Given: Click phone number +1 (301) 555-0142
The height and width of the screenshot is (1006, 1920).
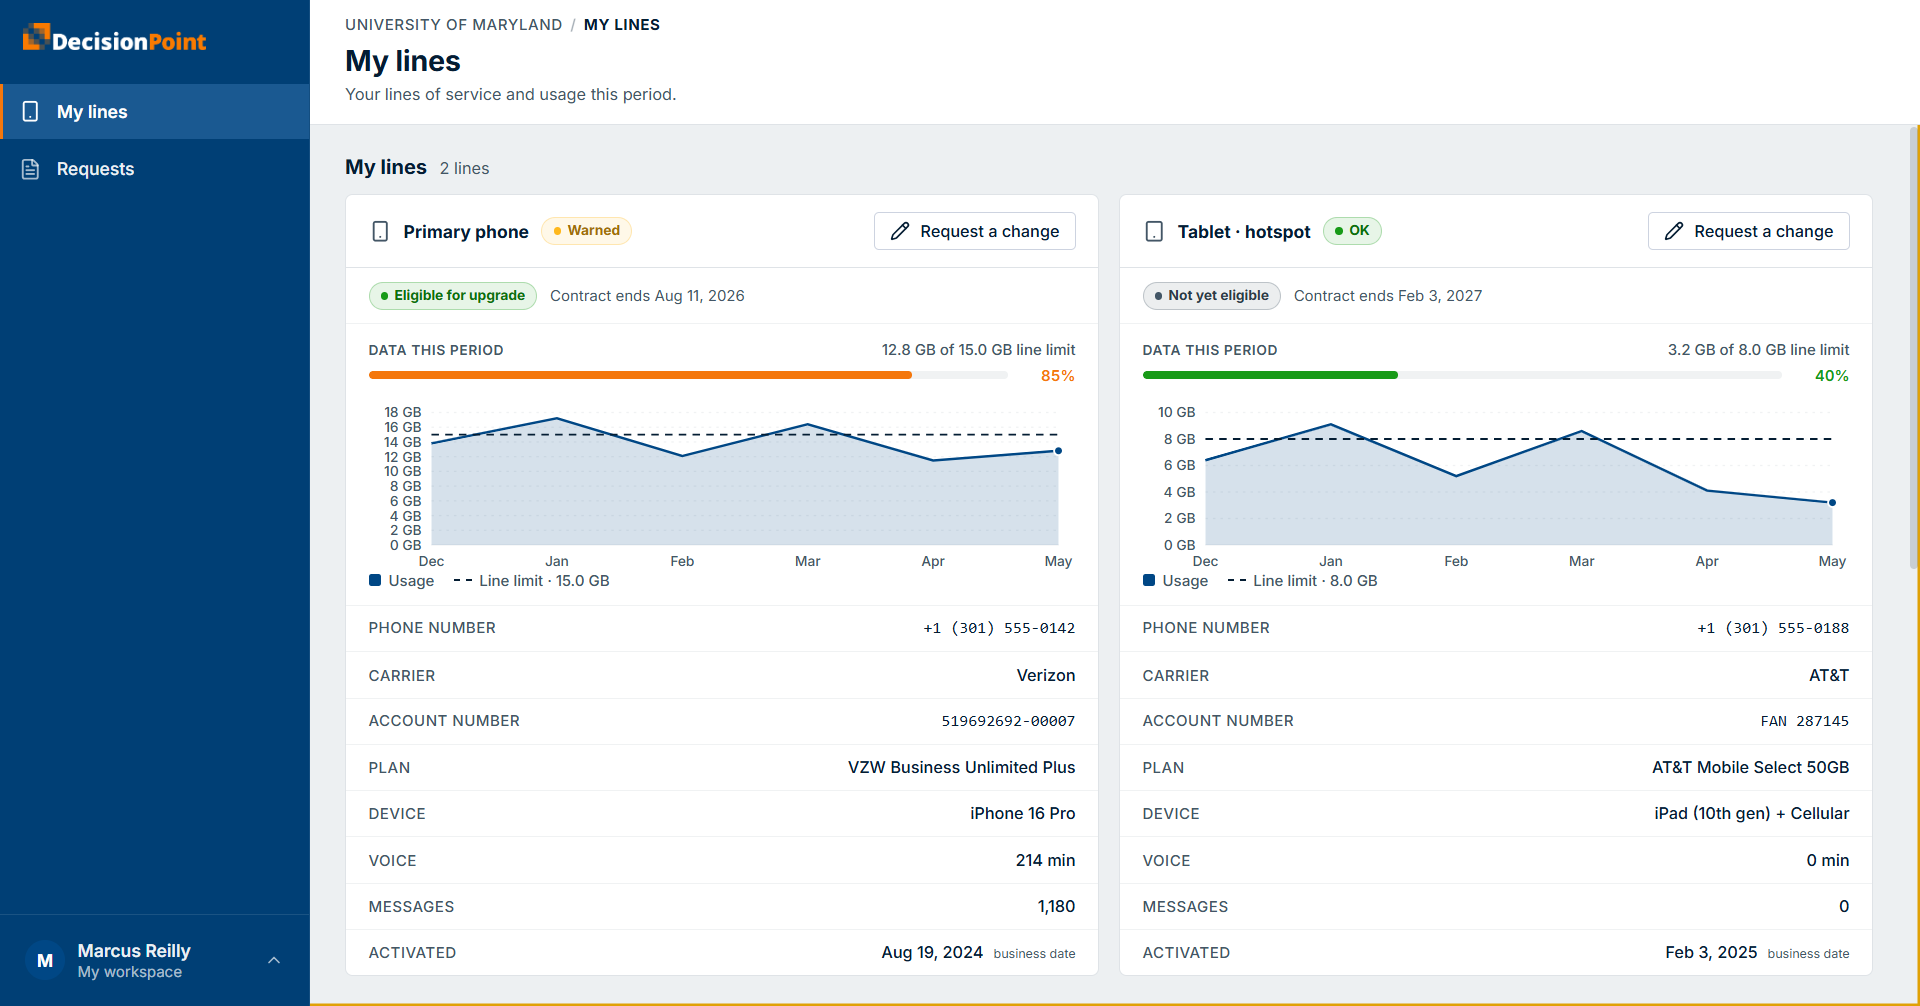Looking at the screenshot, I should 999,628.
